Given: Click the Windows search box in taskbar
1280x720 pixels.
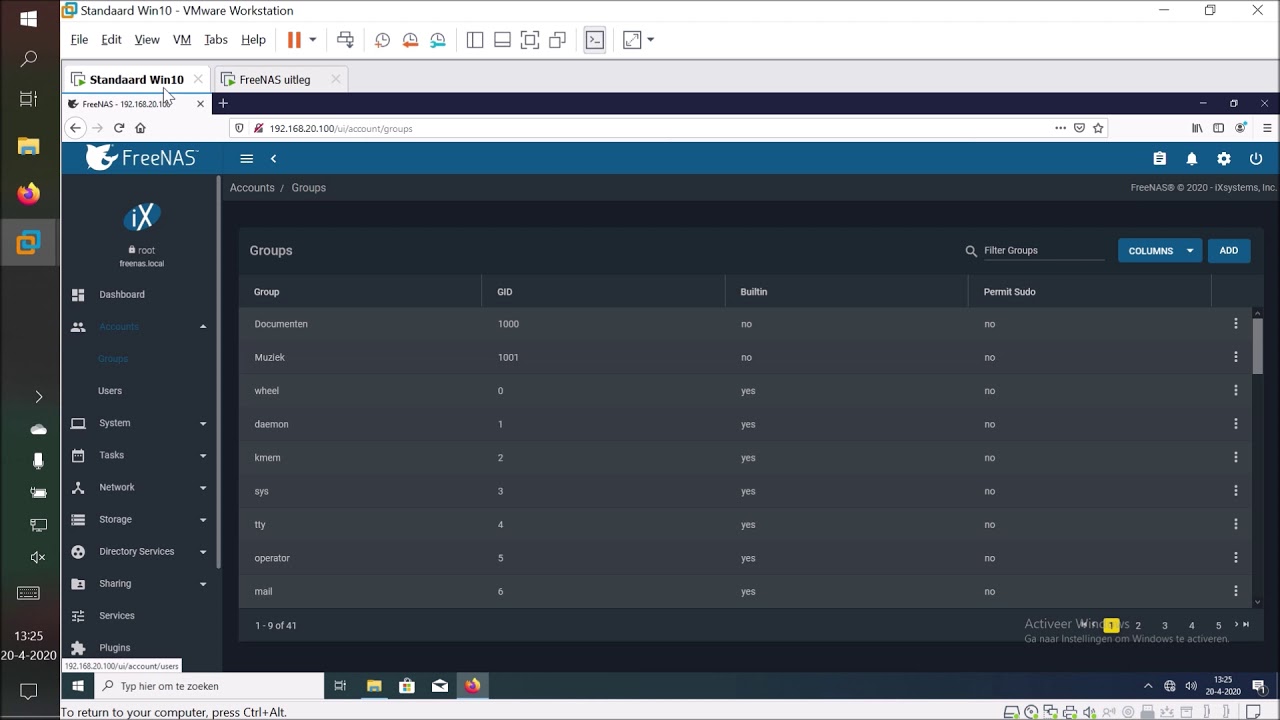Looking at the screenshot, I should (210, 686).
